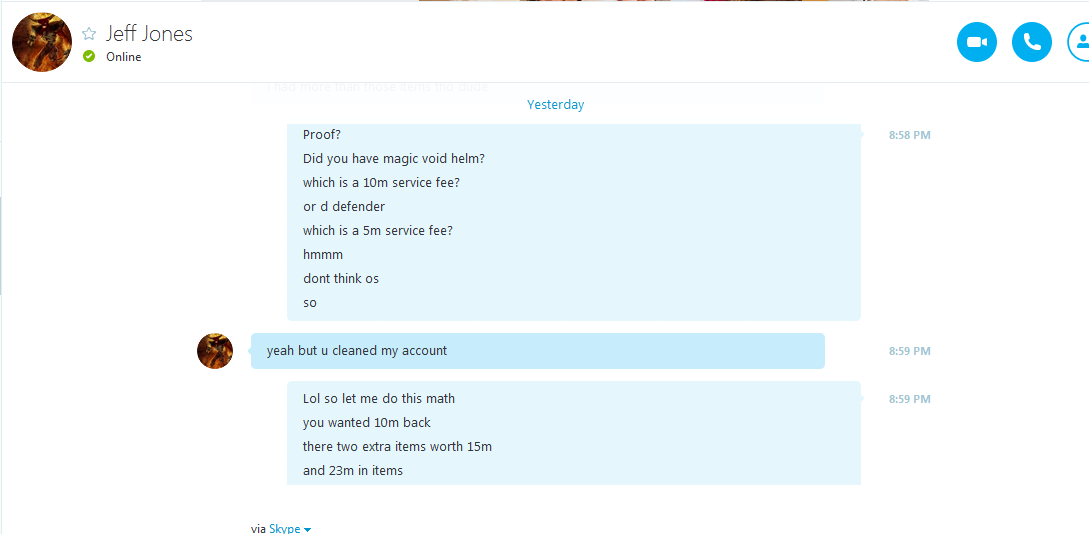Click the Skype link in message footer
Image resolution: width=1089 pixels, height=534 pixels.
pos(285,528)
